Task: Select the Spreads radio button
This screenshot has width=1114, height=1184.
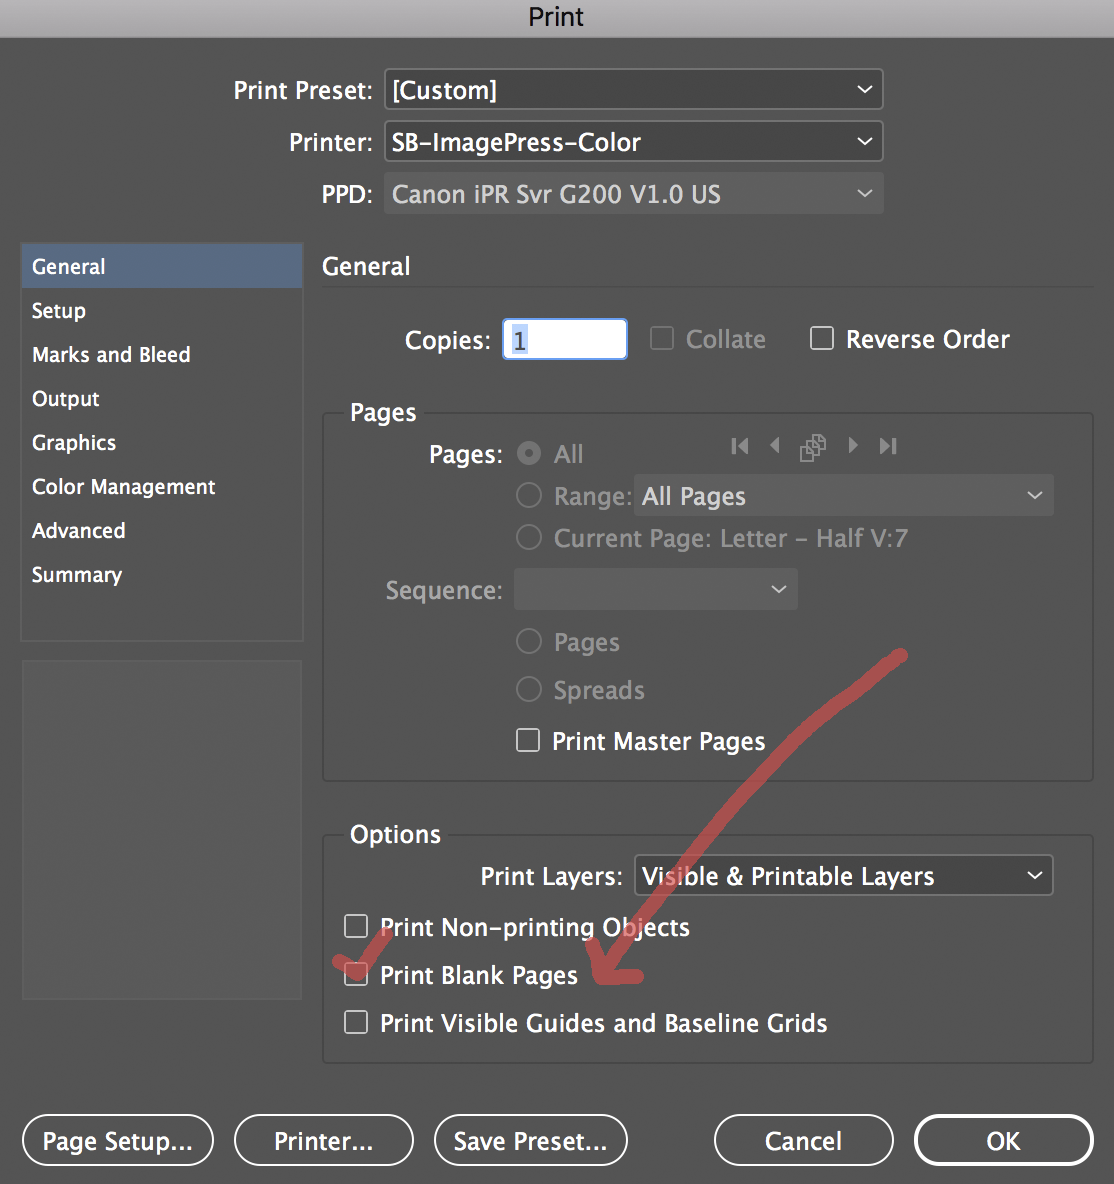Action: [528, 689]
